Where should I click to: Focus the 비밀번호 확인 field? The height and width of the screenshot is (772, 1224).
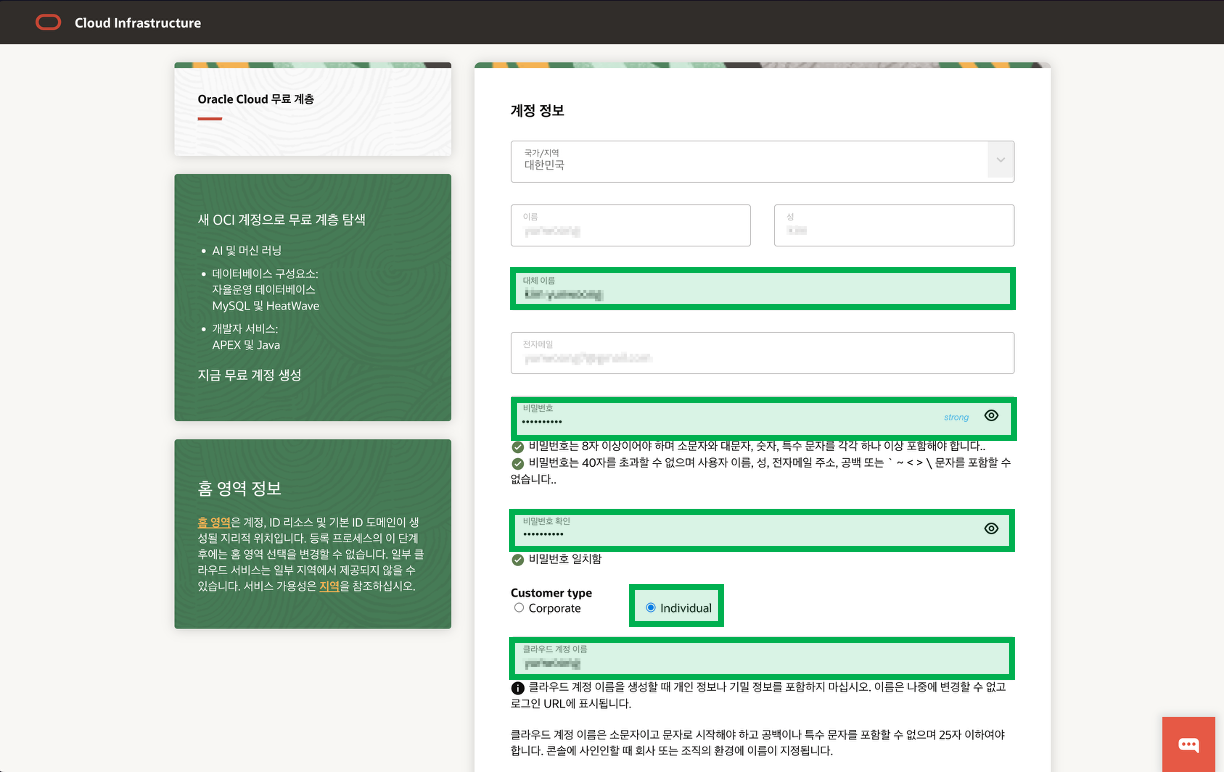[x=762, y=529]
